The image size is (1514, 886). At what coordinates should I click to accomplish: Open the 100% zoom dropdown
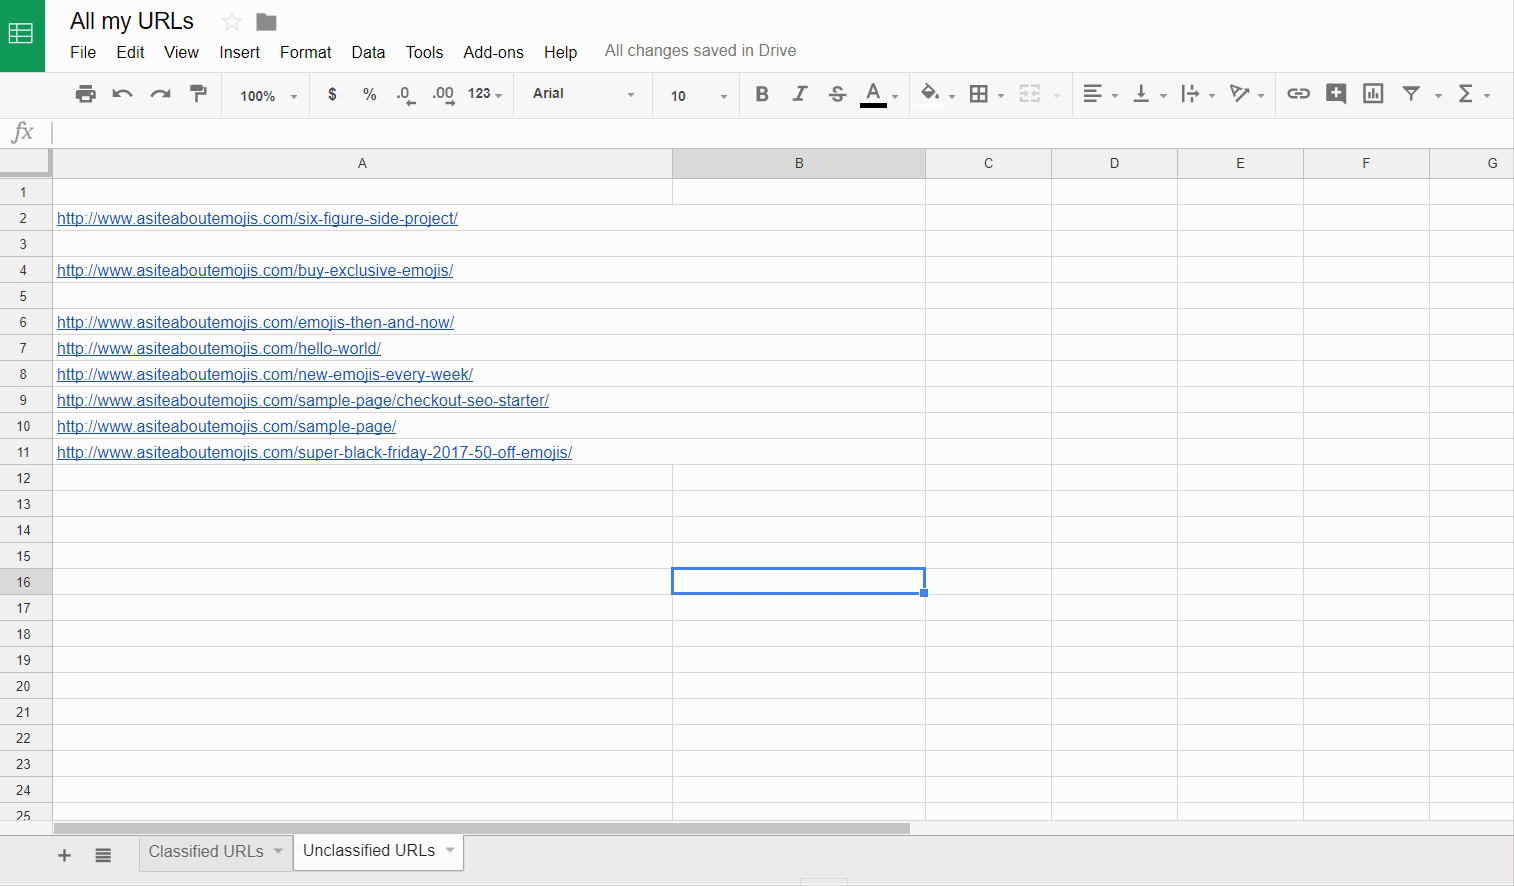[x=268, y=96]
